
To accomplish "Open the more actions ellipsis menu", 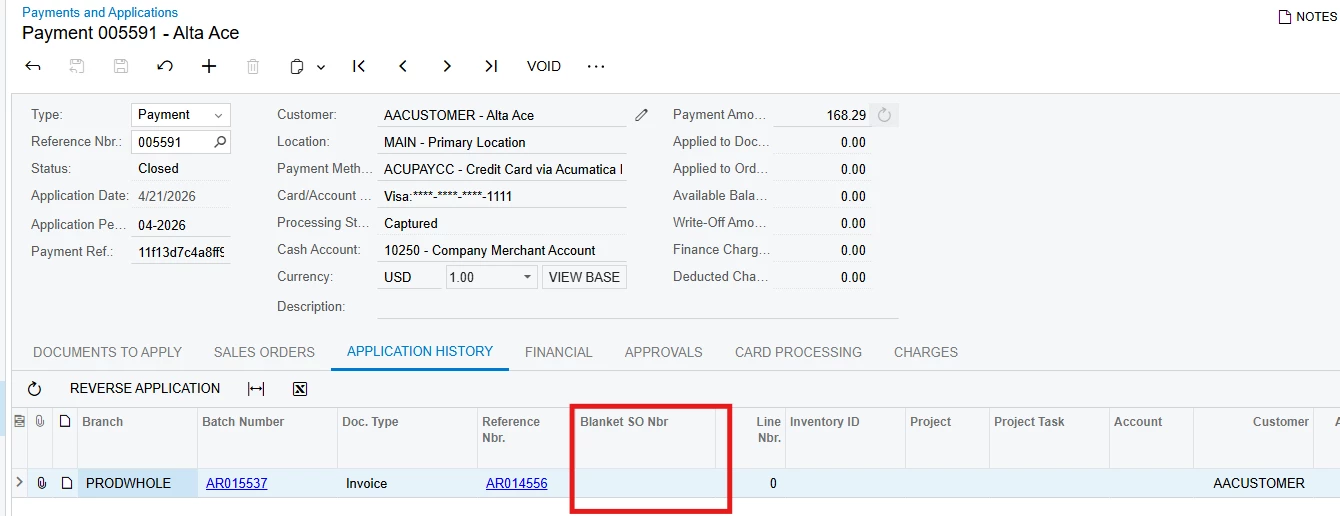I will click(x=596, y=66).
